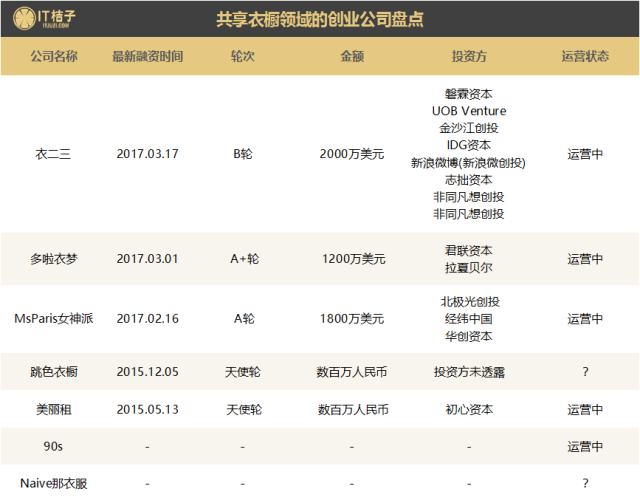
Task: Click 天使轮 in the 美丽租 row
Action: pos(244,409)
